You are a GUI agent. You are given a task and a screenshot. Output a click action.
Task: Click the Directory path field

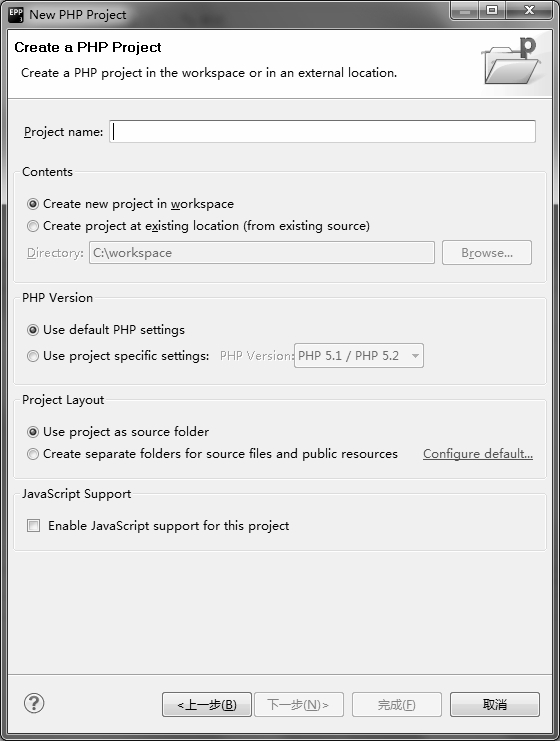262,253
